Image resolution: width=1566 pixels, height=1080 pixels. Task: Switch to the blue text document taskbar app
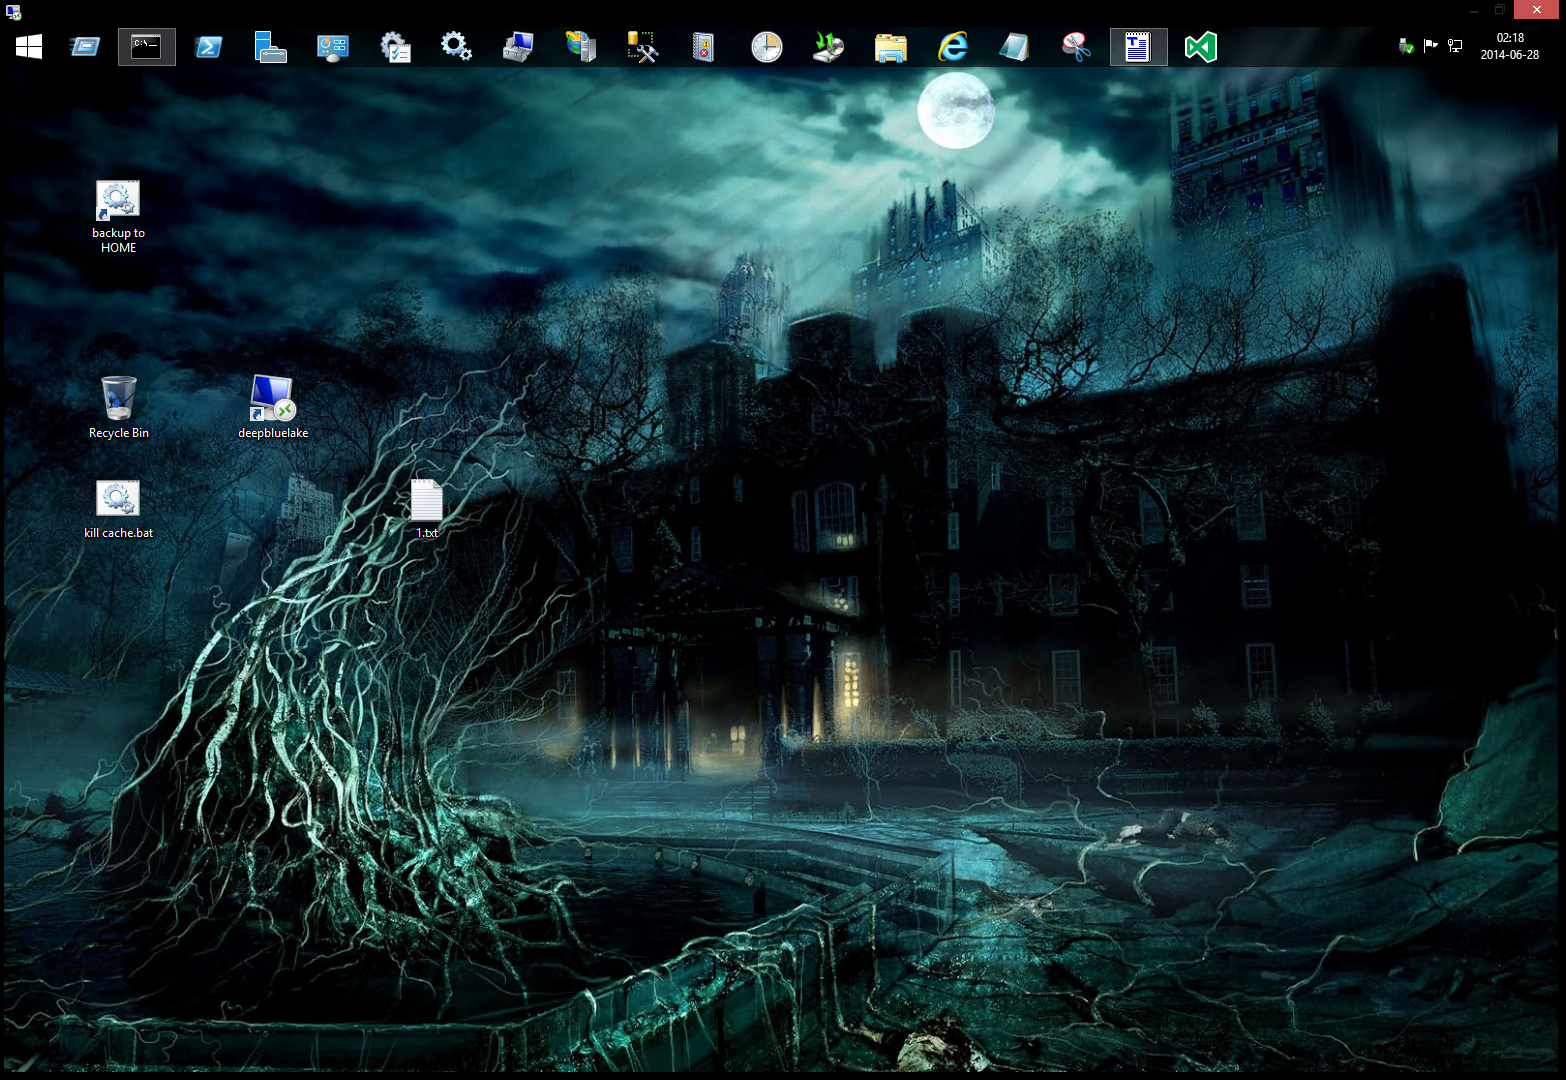pos(1138,47)
